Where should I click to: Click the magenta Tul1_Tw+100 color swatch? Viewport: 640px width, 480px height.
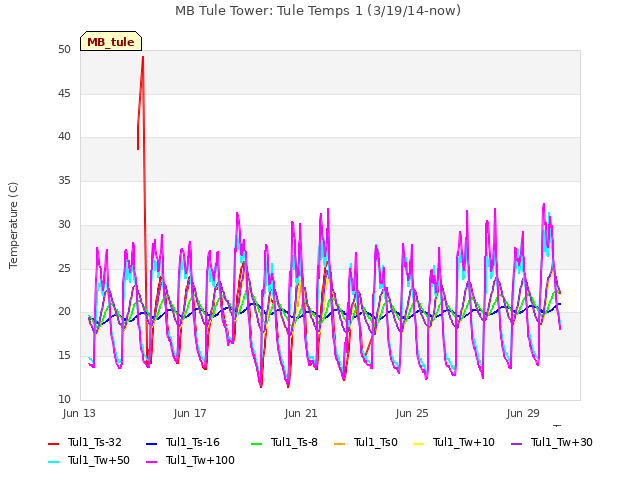(151, 461)
